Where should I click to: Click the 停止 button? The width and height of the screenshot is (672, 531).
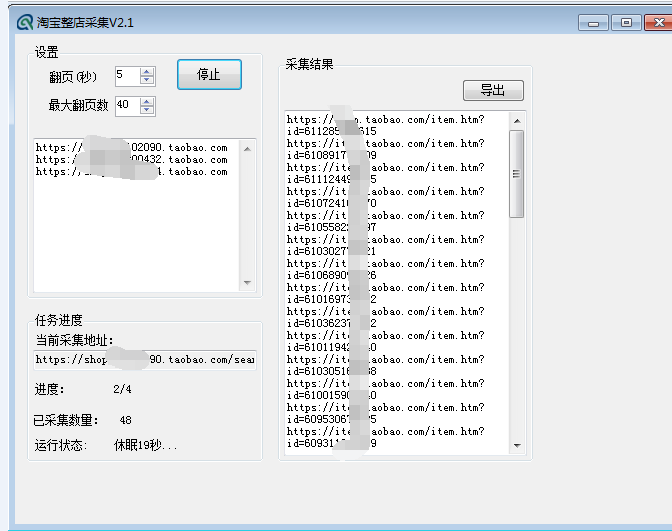pyautogui.click(x=209, y=75)
